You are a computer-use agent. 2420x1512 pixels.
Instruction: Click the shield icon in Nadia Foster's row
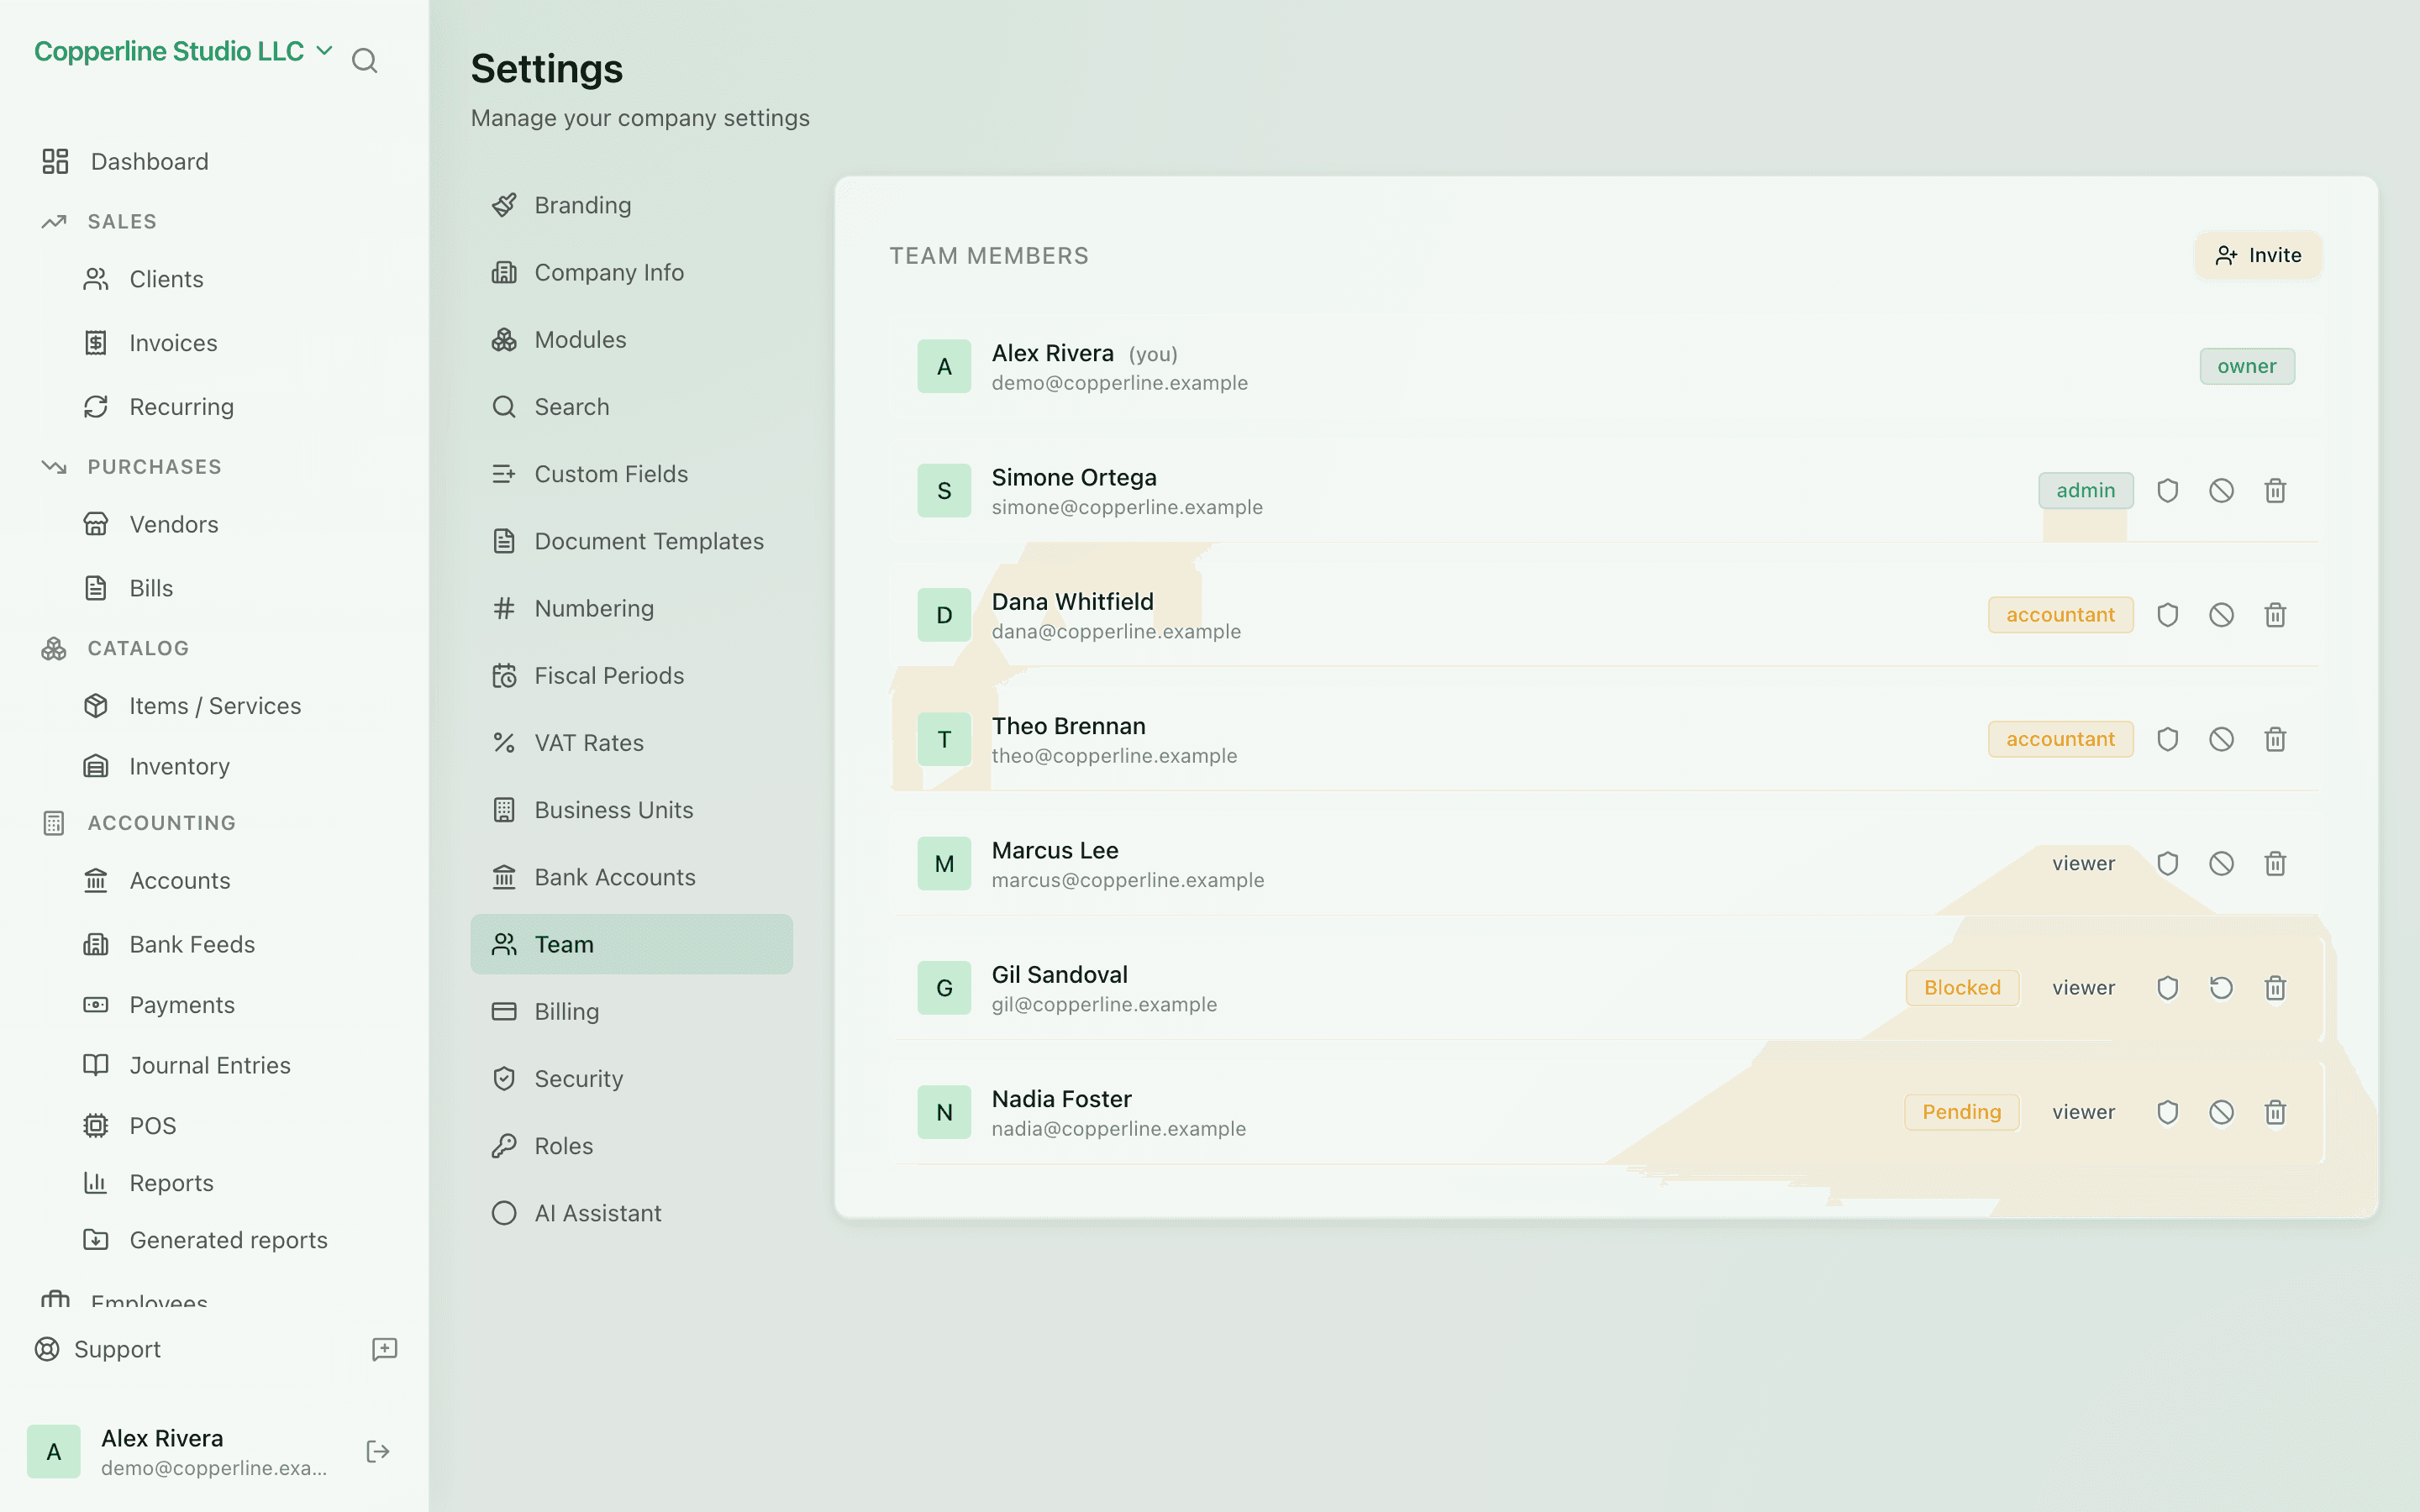pyautogui.click(x=2167, y=1112)
